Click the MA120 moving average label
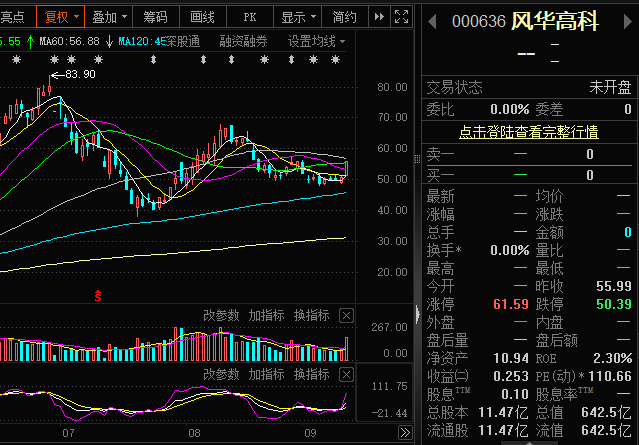 142,41
